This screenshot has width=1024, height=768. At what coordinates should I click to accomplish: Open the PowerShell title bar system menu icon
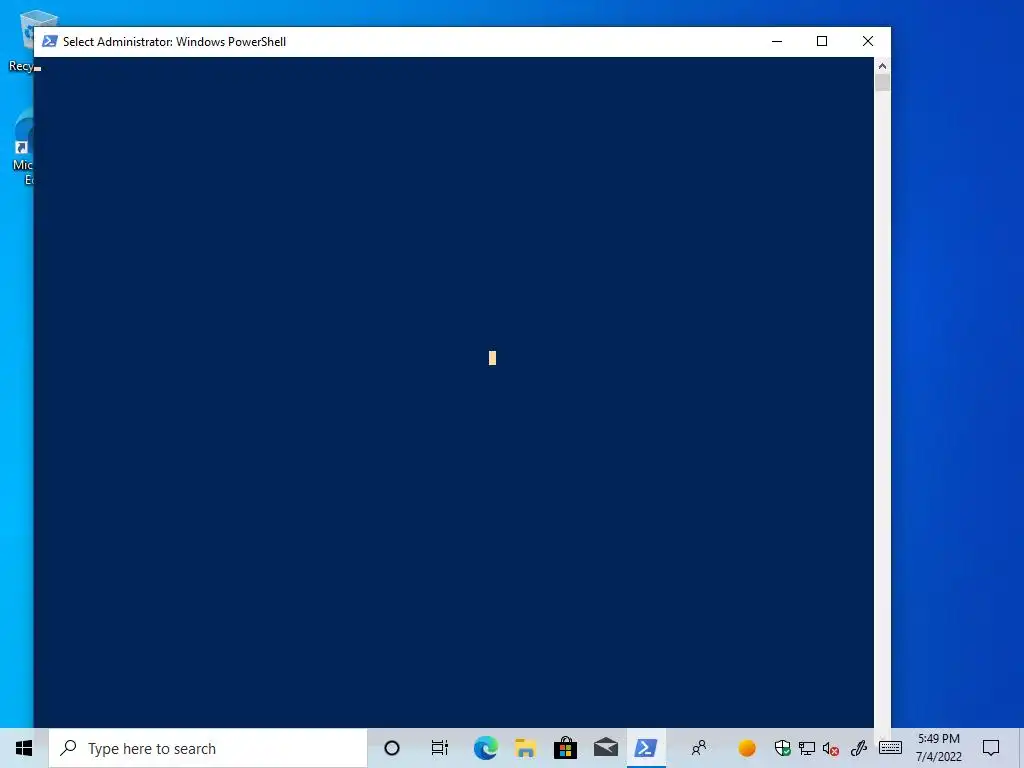[50, 41]
